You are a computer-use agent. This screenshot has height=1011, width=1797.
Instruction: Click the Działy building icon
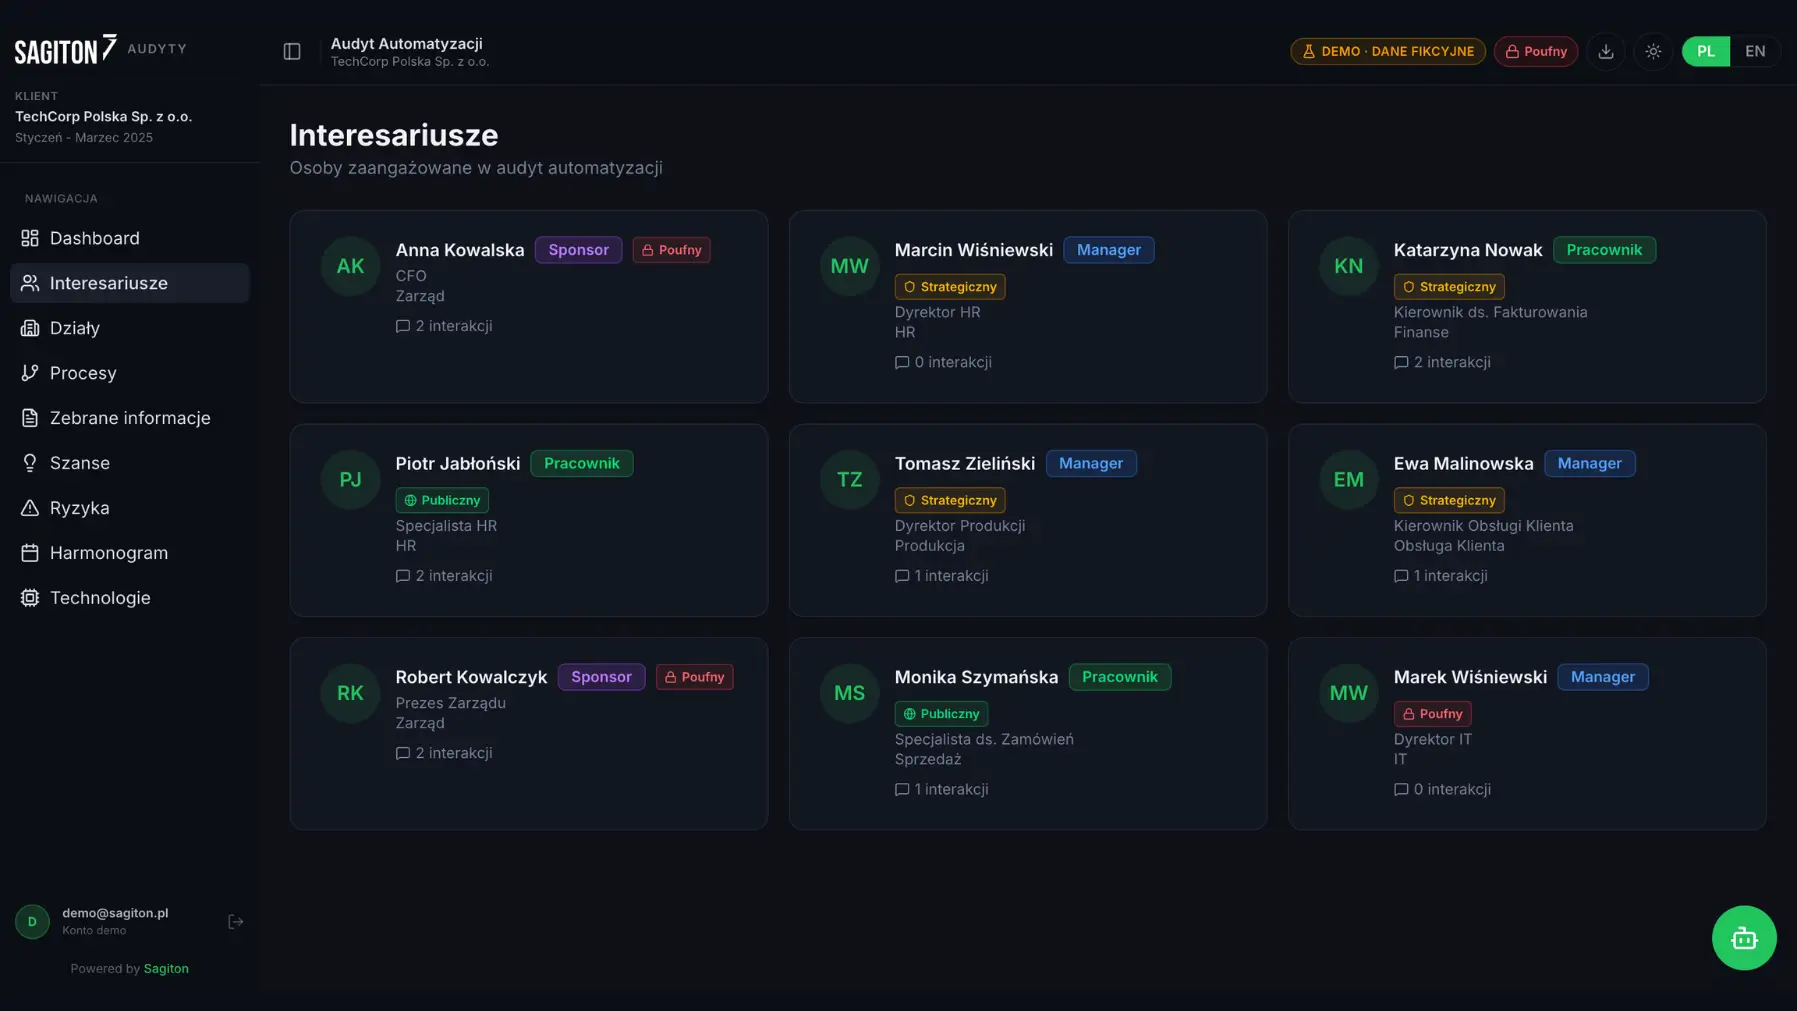click(30, 328)
